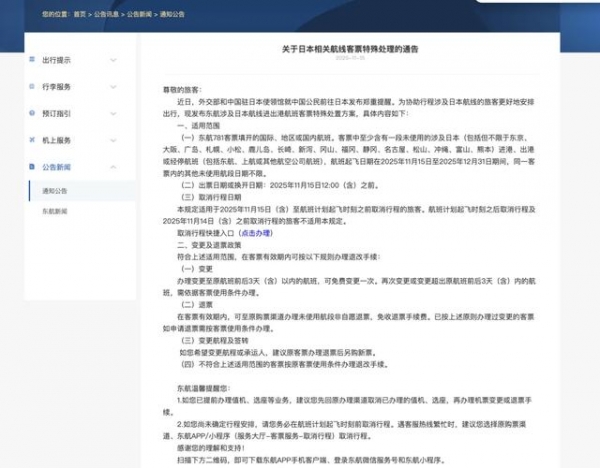The image size is (600, 468).
Task: Click the 行李服务 luggage icon
Action: point(33,87)
